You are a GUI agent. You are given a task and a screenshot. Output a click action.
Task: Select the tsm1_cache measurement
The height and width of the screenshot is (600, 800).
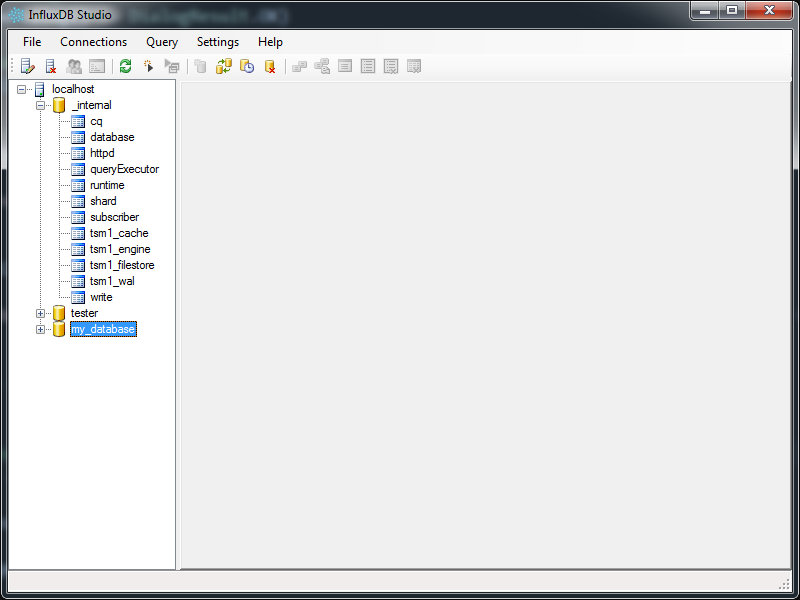pyautogui.click(x=119, y=233)
